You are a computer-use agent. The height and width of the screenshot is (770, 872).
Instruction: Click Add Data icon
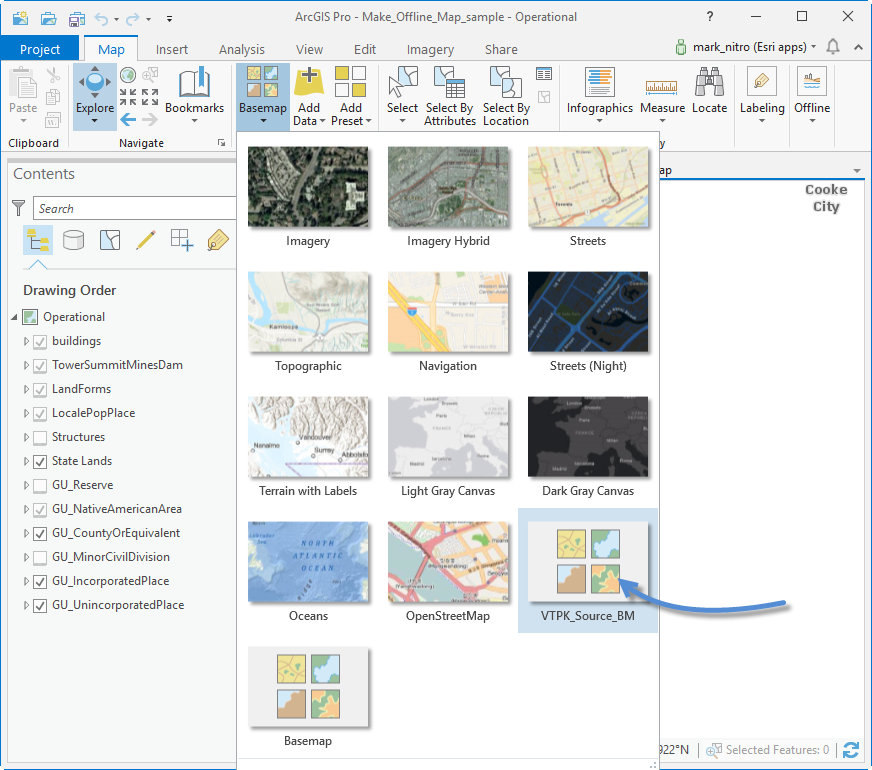(309, 82)
